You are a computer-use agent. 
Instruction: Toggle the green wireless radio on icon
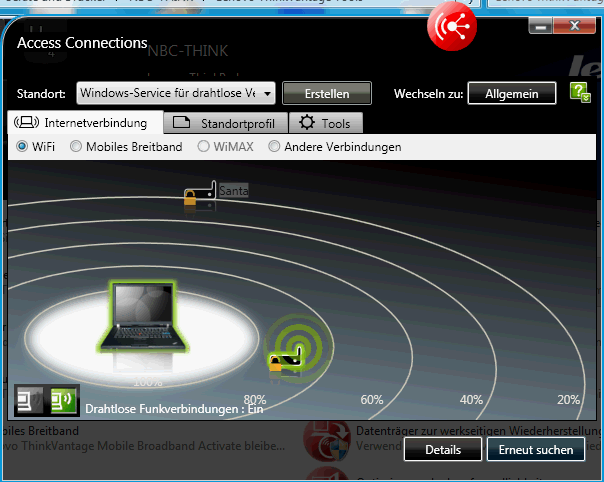tap(63, 400)
